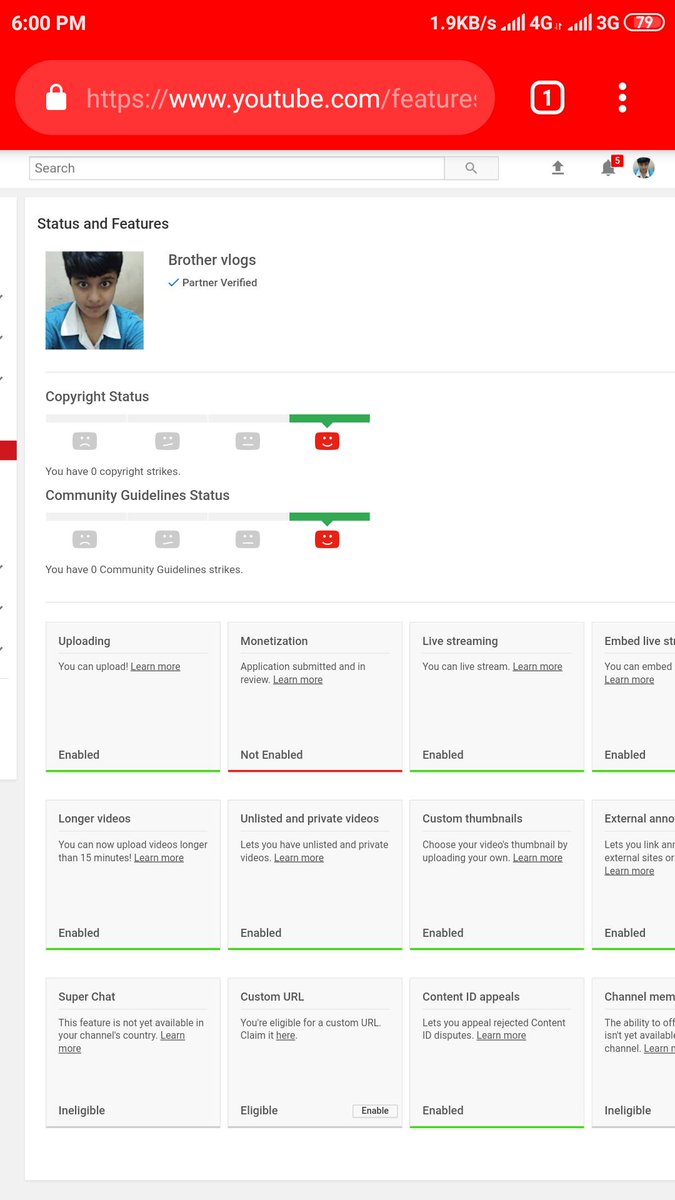The image size is (675, 1200).
Task: Click Learn more in Monetization card
Action: coord(298,680)
